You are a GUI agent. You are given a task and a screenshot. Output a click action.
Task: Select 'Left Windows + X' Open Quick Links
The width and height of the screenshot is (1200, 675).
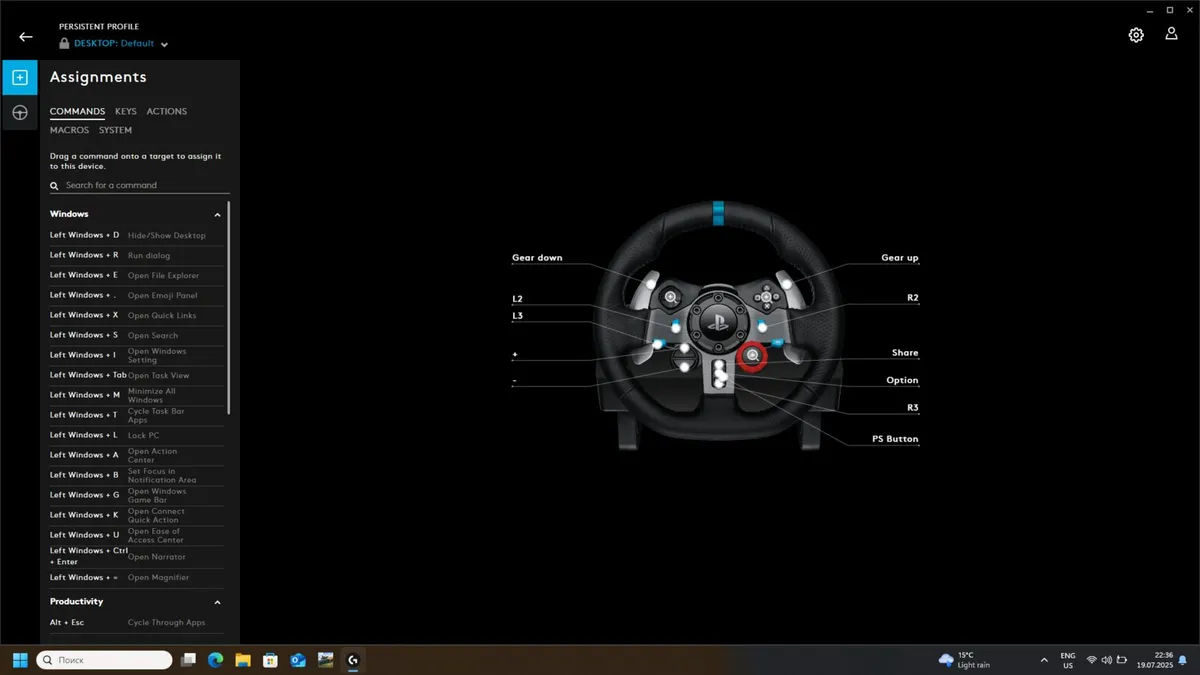(x=137, y=315)
